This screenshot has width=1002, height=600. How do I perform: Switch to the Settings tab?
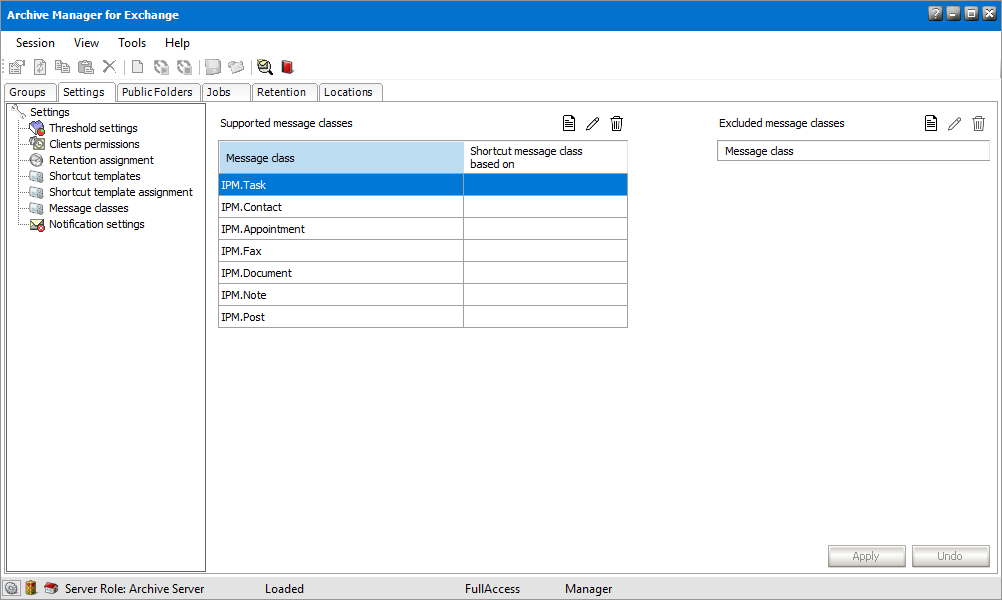pyautogui.click(x=86, y=92)
